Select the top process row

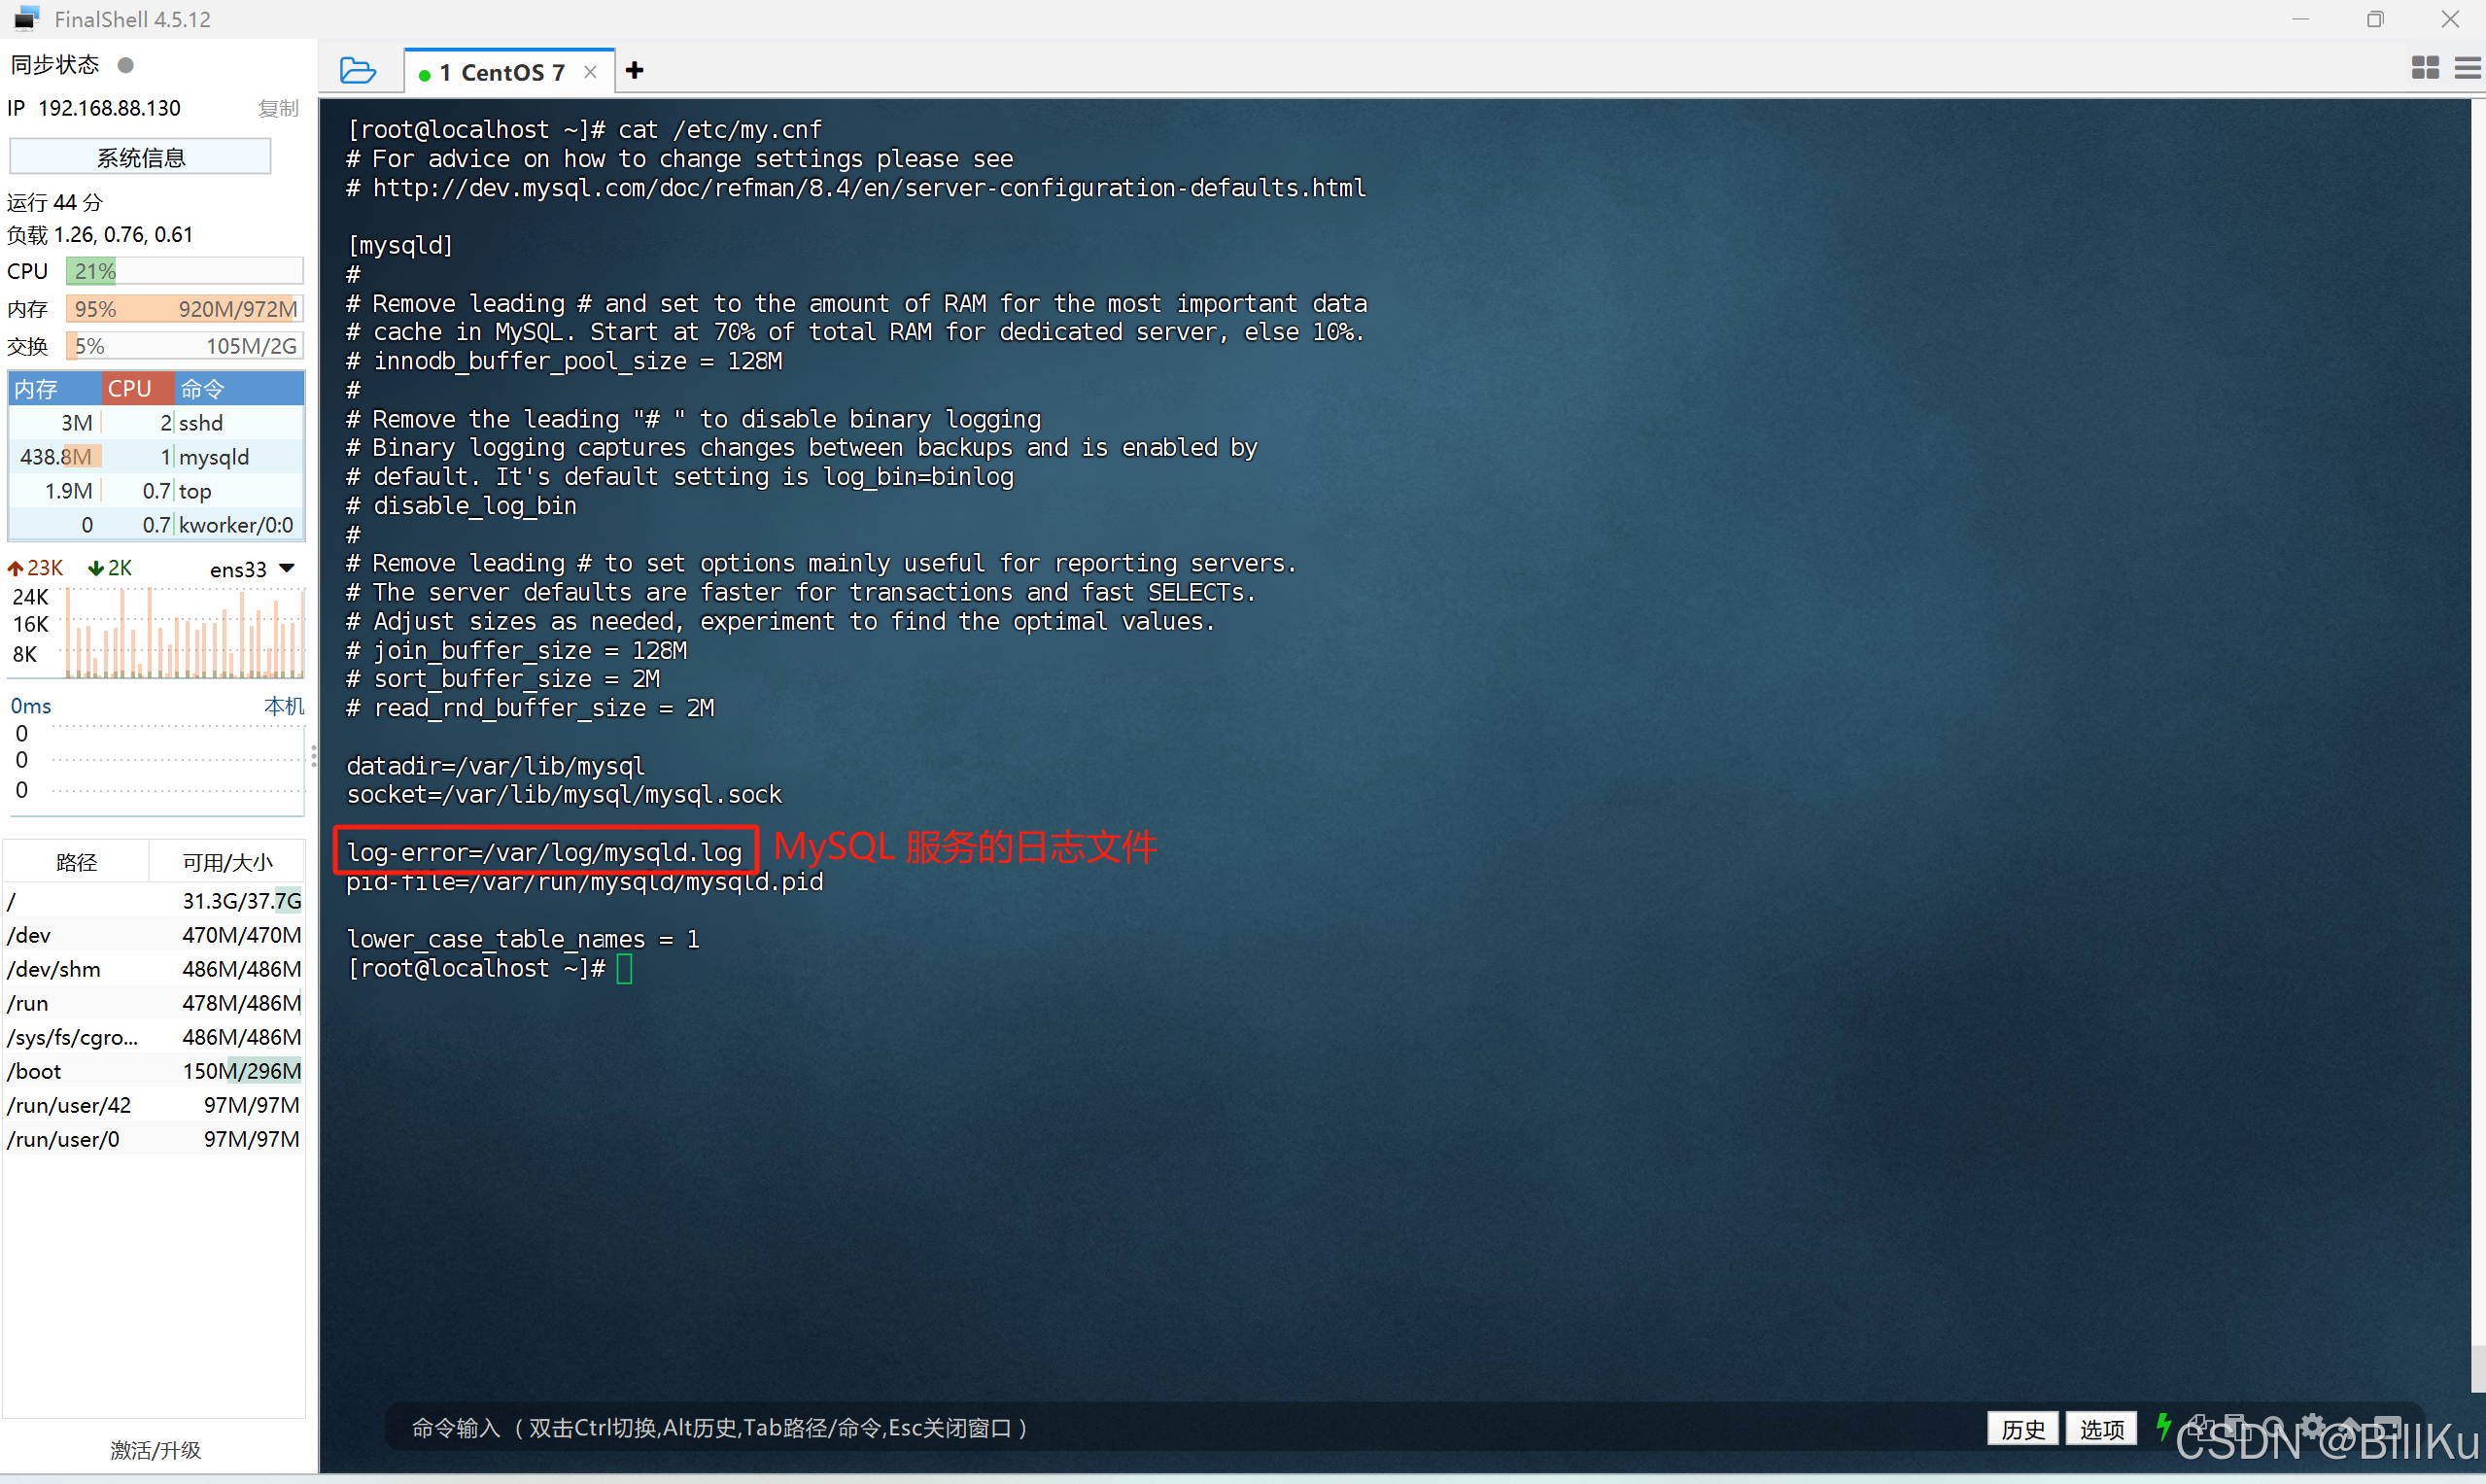coord(156,491)
